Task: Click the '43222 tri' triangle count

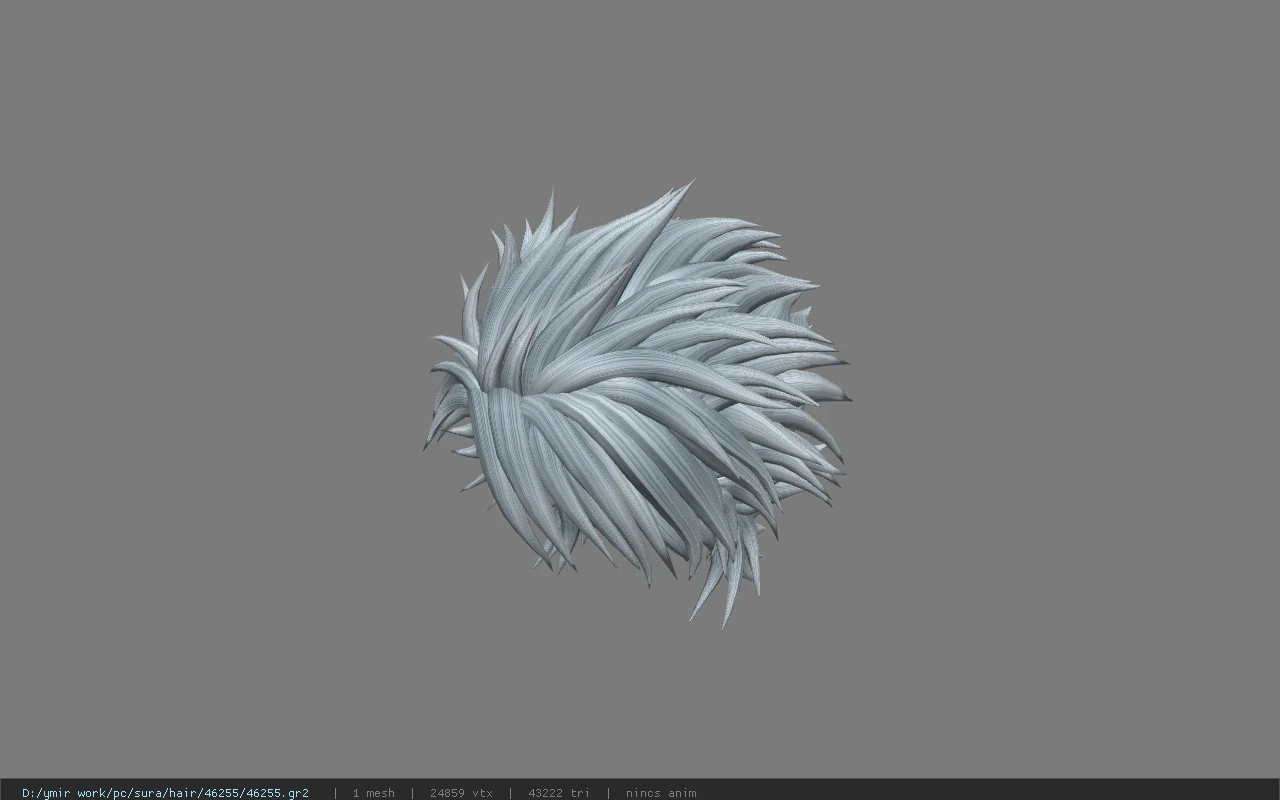Action: tap(559, 793)
